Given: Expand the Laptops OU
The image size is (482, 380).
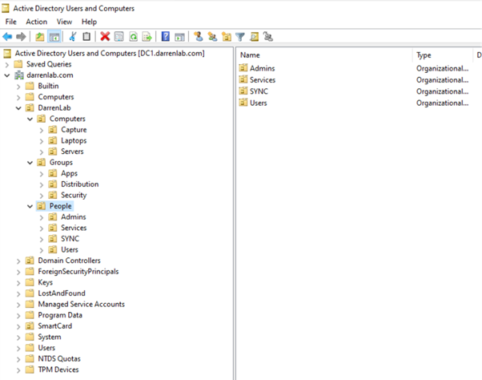Looking at the screenshot, I should pyautogui.click(x=41, y=141).
